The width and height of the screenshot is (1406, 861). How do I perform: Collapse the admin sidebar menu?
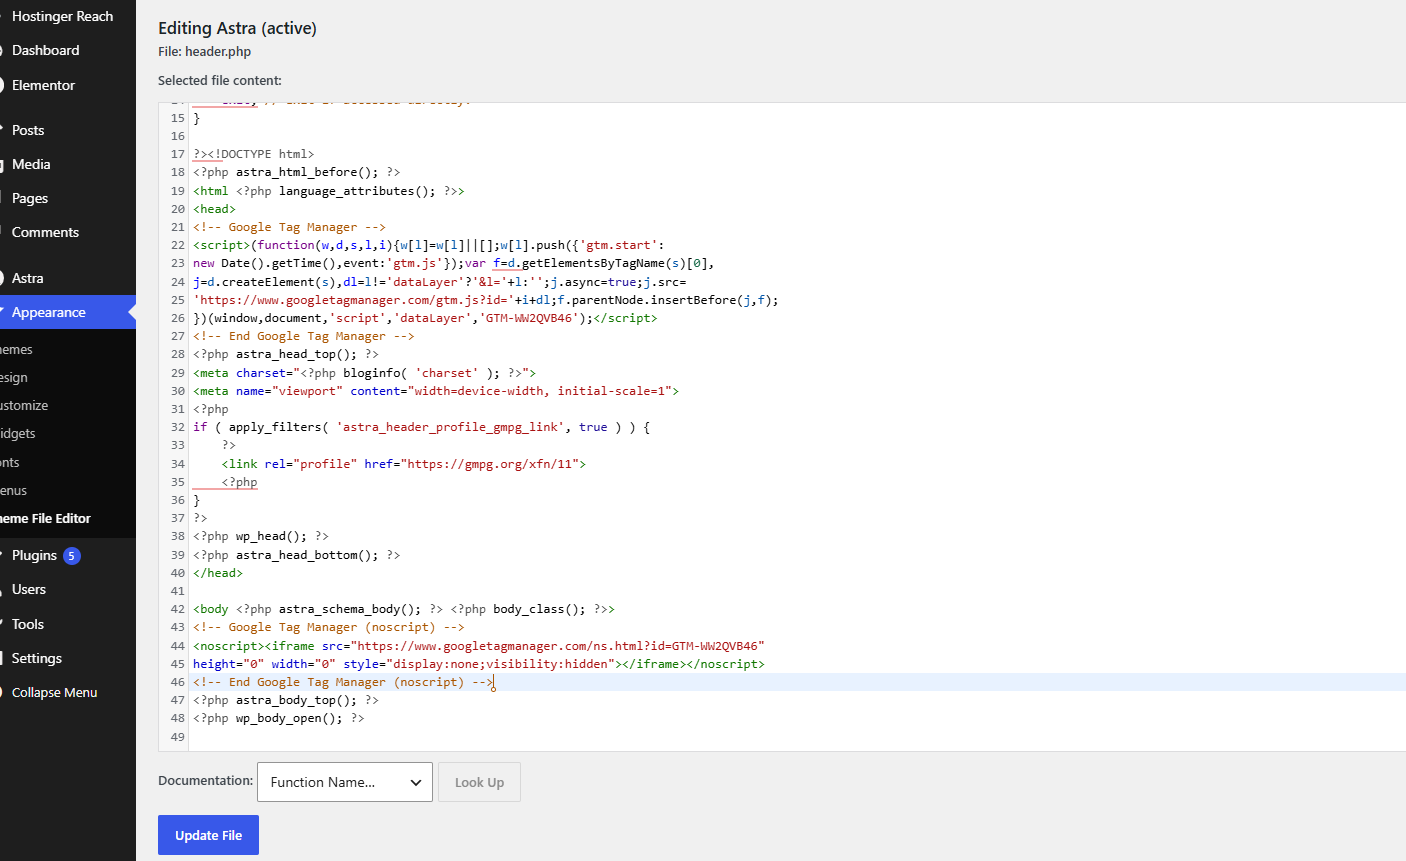tap(54, 692)
